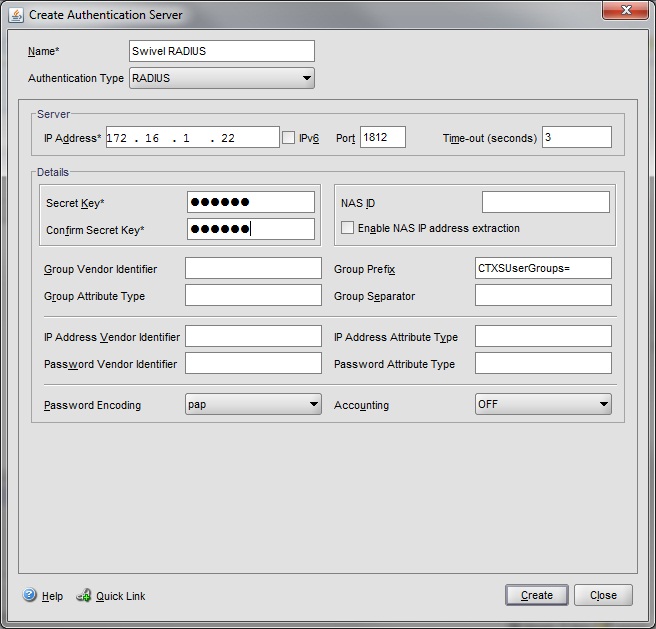
Task: Click the 'Authentication Type' label
Action: pyautogui.click(x=76, y=78)
